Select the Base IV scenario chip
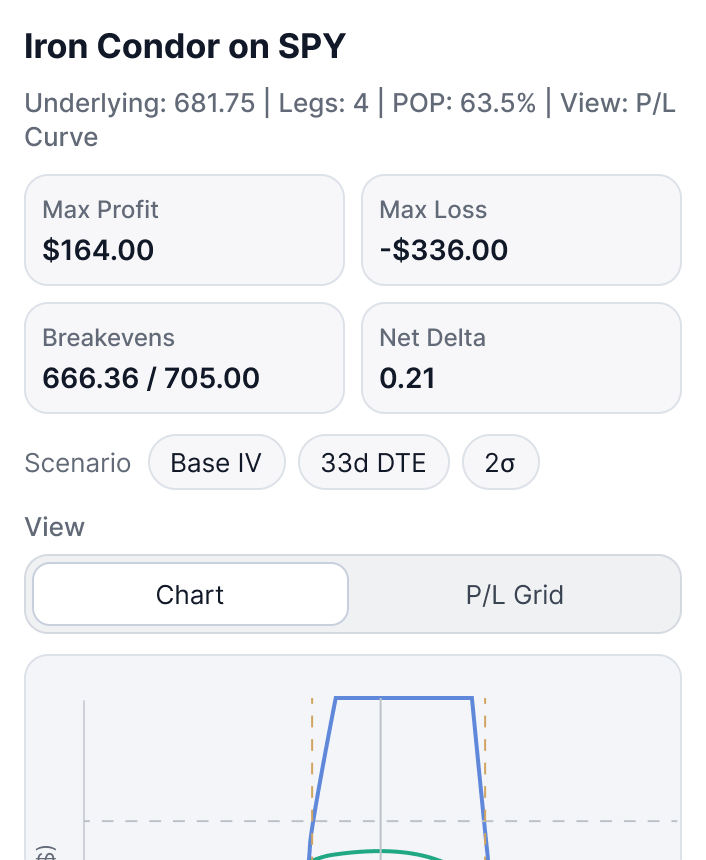The height and width of the screenshot is (860, 706). point(216,463)
